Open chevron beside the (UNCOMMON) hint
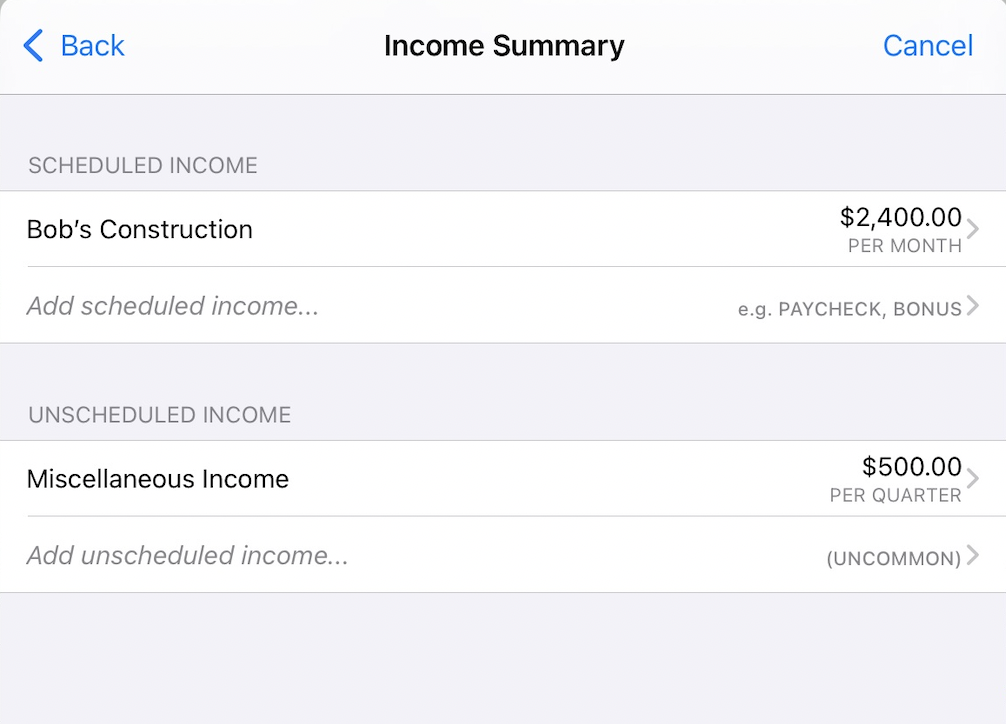 pos(973,556)
